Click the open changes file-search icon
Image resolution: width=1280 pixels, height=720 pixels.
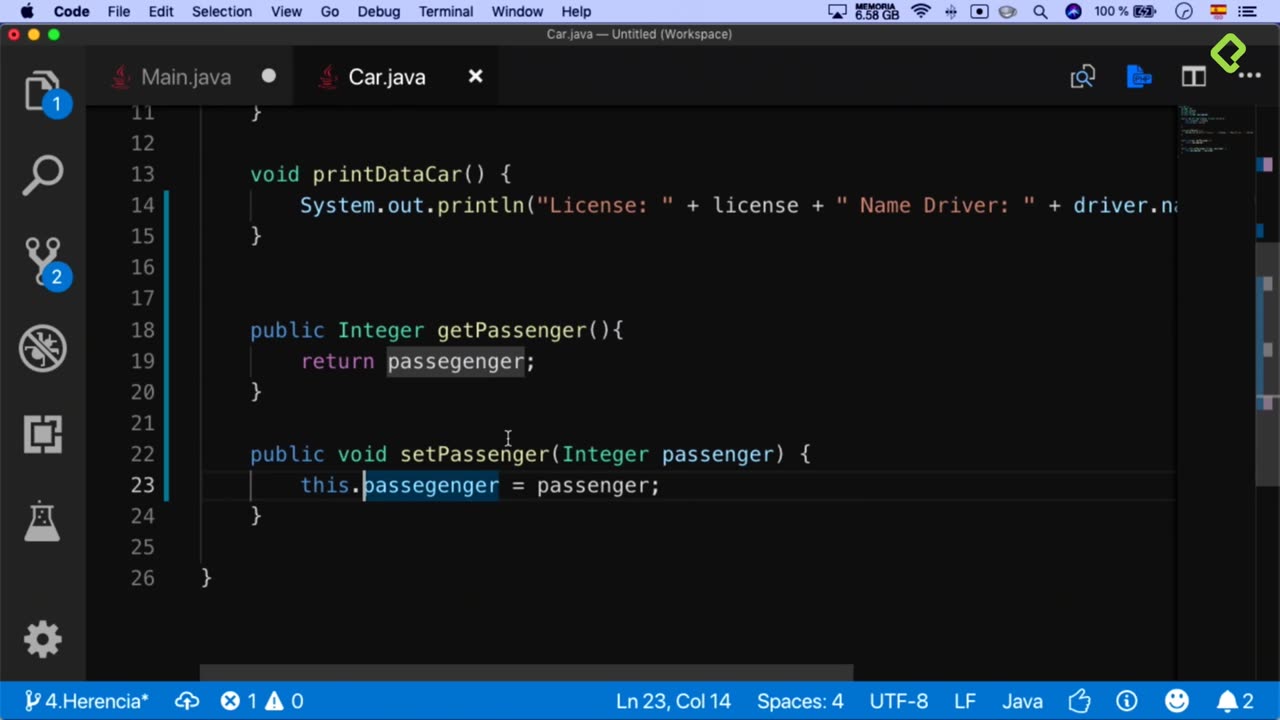pyautogui.click(x=1083, y=77)
